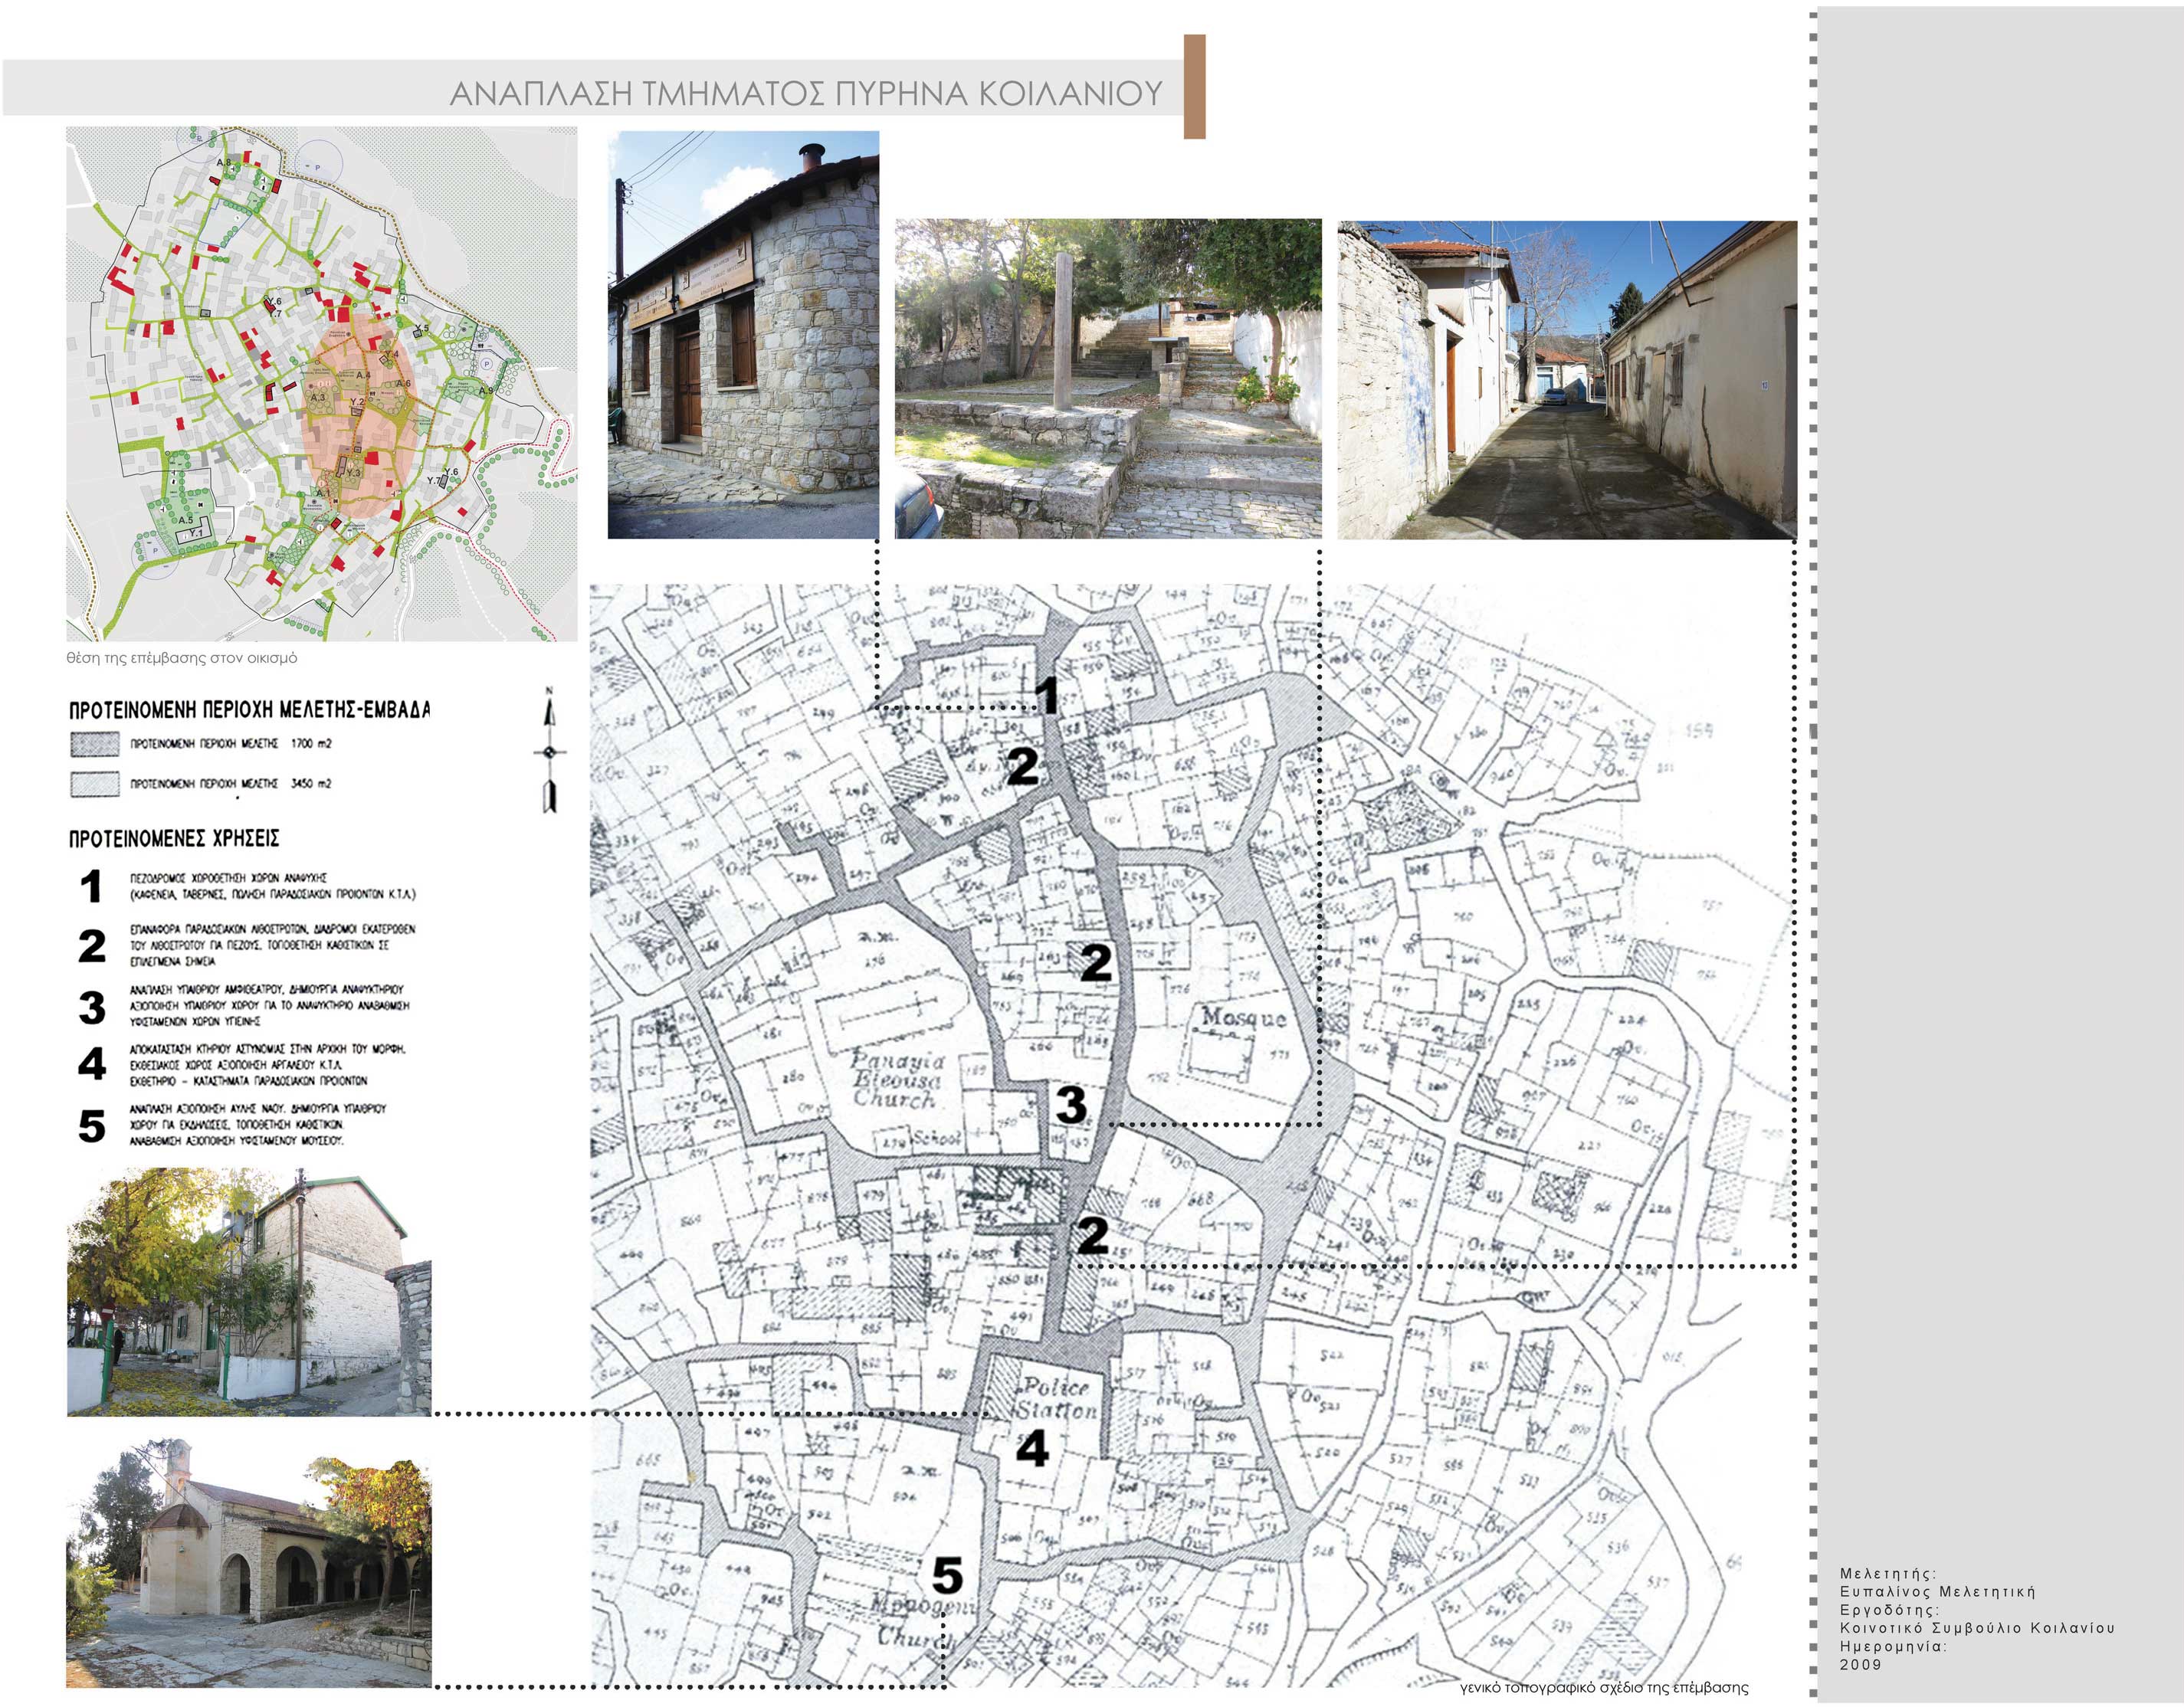The height and width of the screenshot is (1707, 2184).
Task: Click the ΠΡΟΤΕΙΝΟΜΕΝΕΣ ΧΡΗΣΕΙΣ heading
Action: [174, 838]
